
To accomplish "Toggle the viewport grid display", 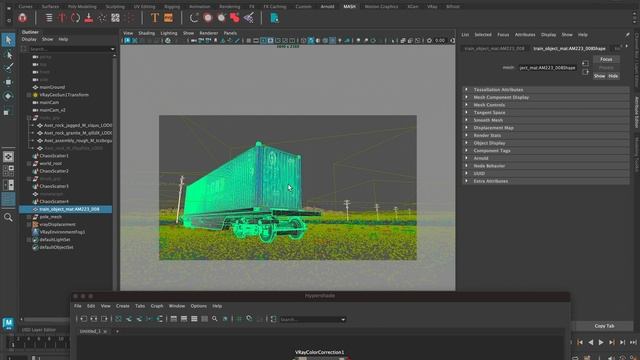I will (x=248, y=40).
